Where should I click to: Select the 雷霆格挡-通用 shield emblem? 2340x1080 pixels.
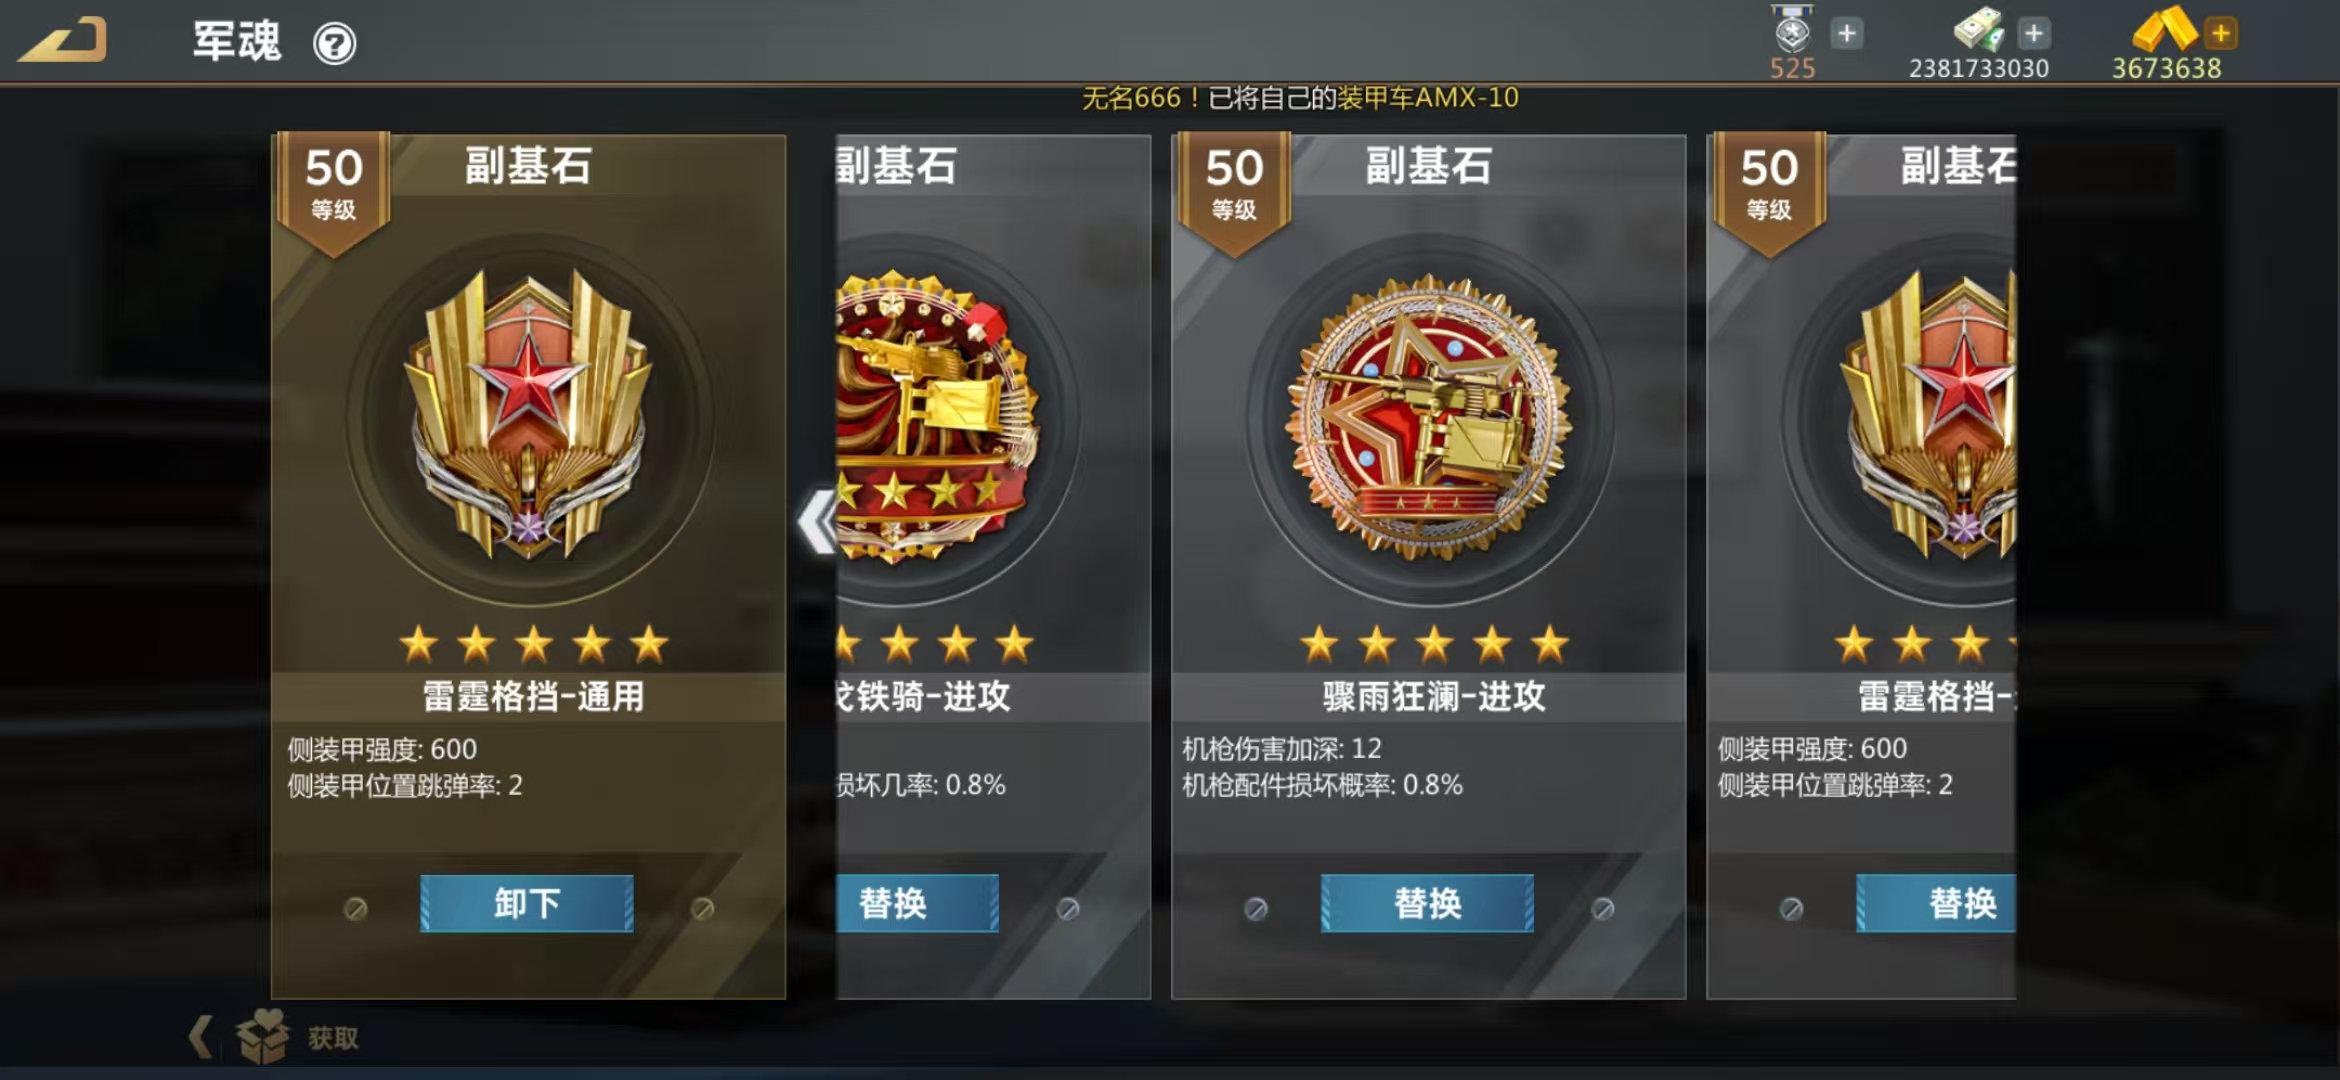[528, 415]
